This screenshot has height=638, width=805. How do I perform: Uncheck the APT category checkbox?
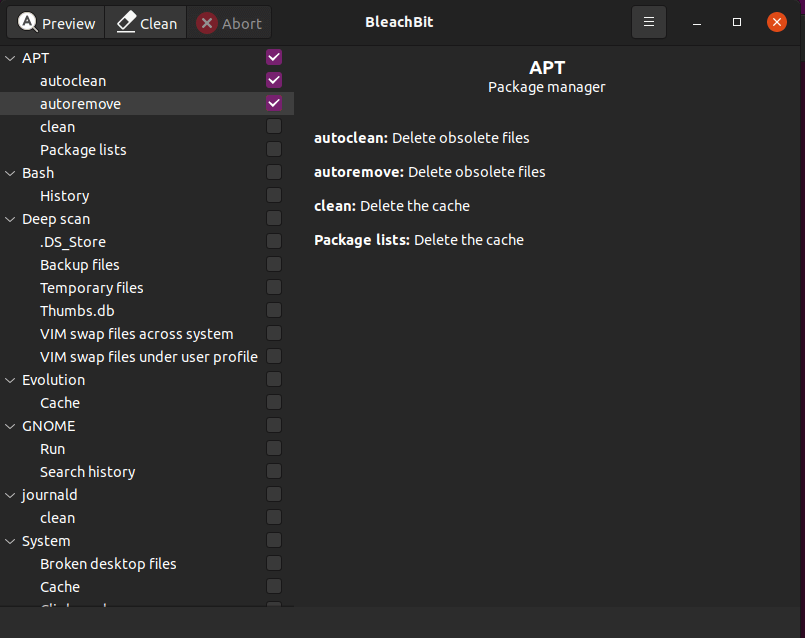click(273, 57)
